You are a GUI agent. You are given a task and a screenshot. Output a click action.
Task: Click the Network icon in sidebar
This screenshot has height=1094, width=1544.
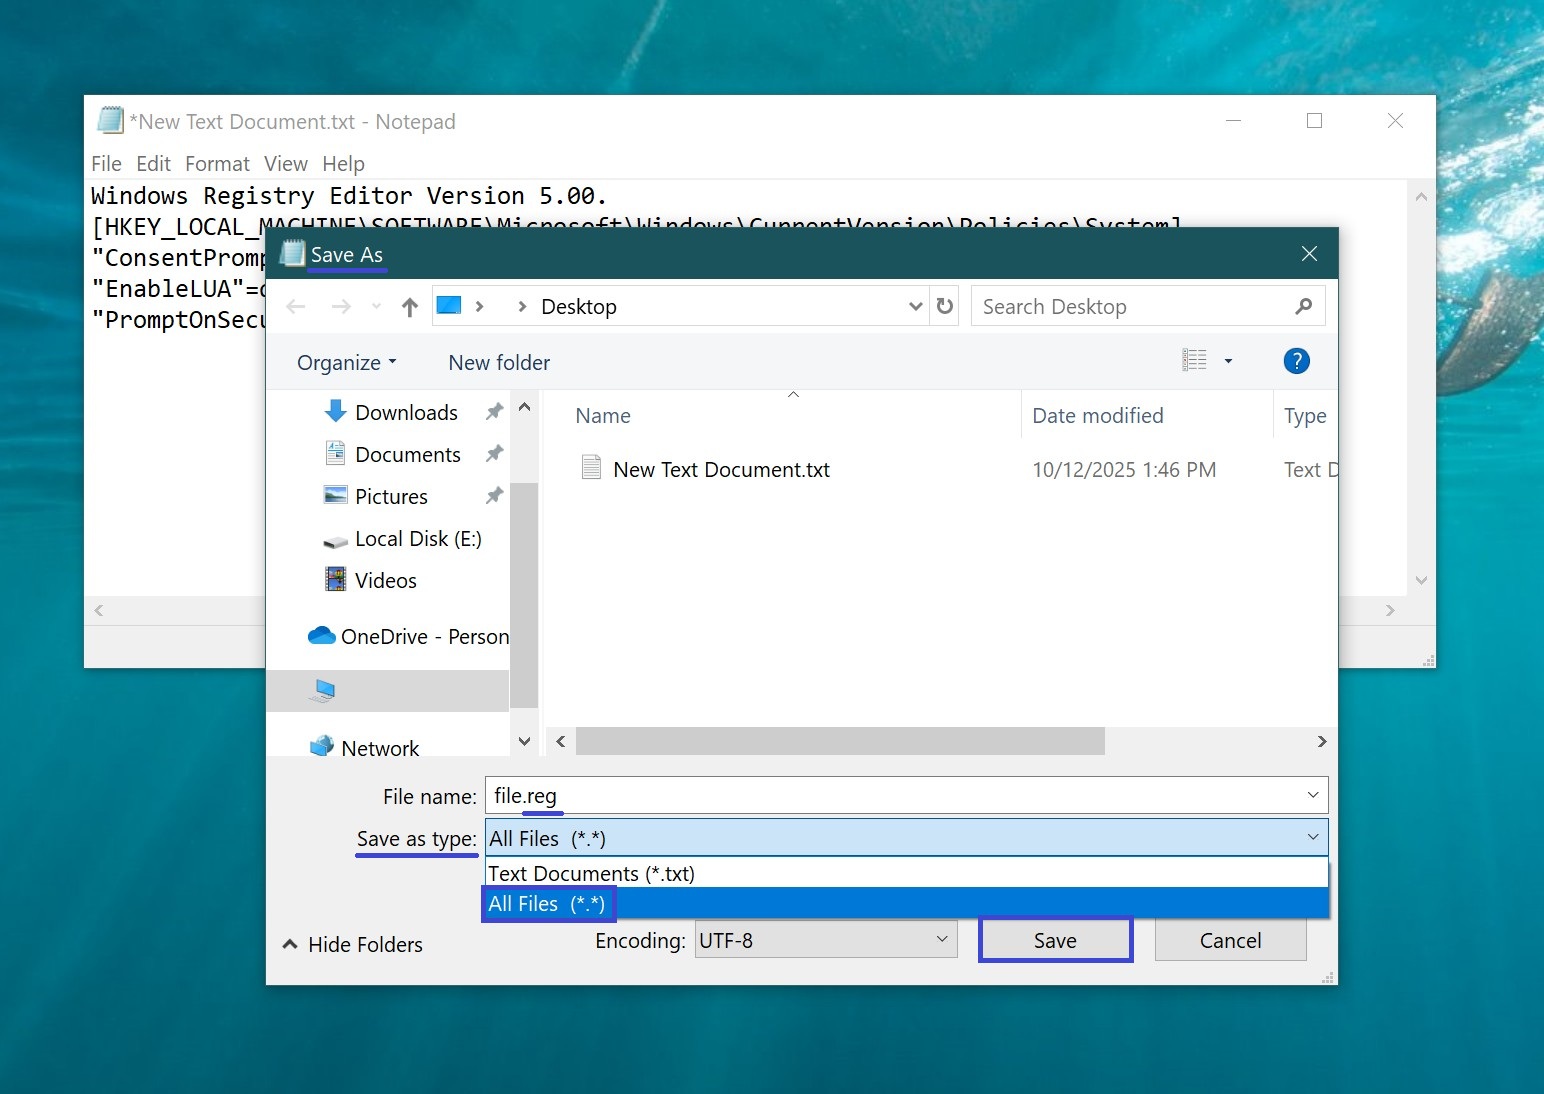point(322,747)
